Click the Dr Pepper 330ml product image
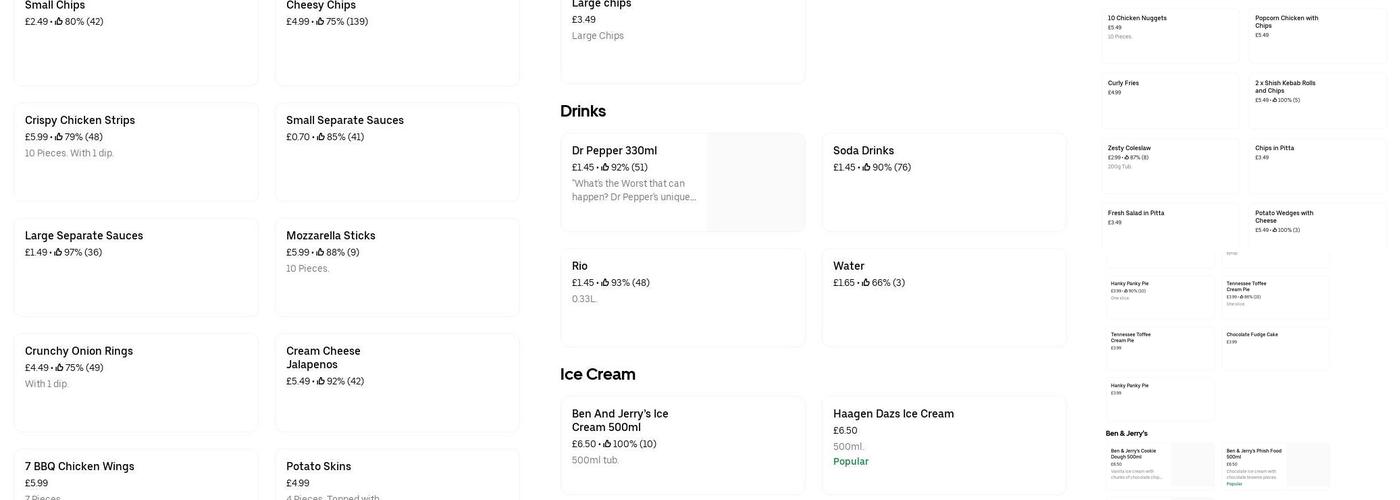Image resolution: width=1400 pixels, height=500 pixels. (x=755, y=182)
